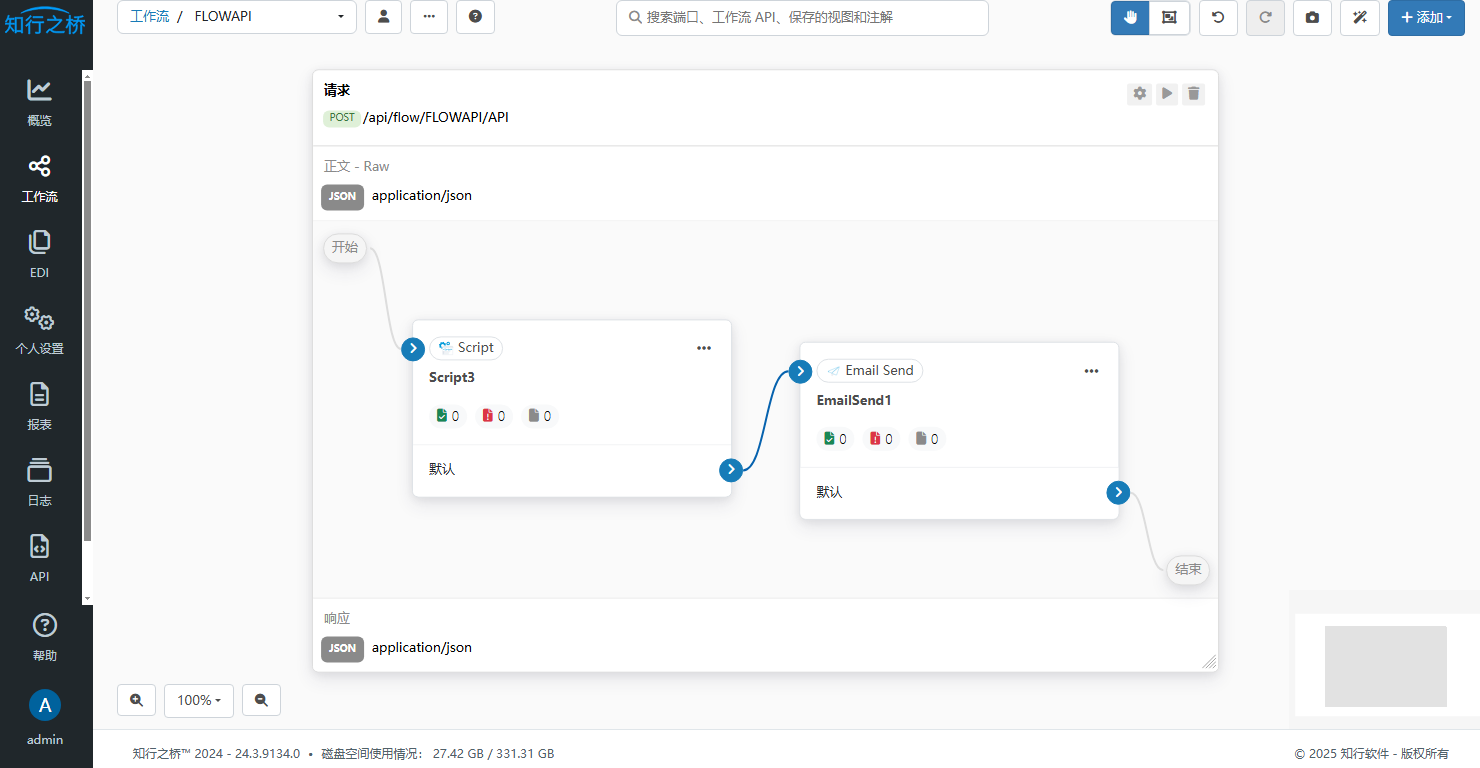Click the undo arrow button
1480x768 pixels.
pyautogui.click(x=1218, y=17)
